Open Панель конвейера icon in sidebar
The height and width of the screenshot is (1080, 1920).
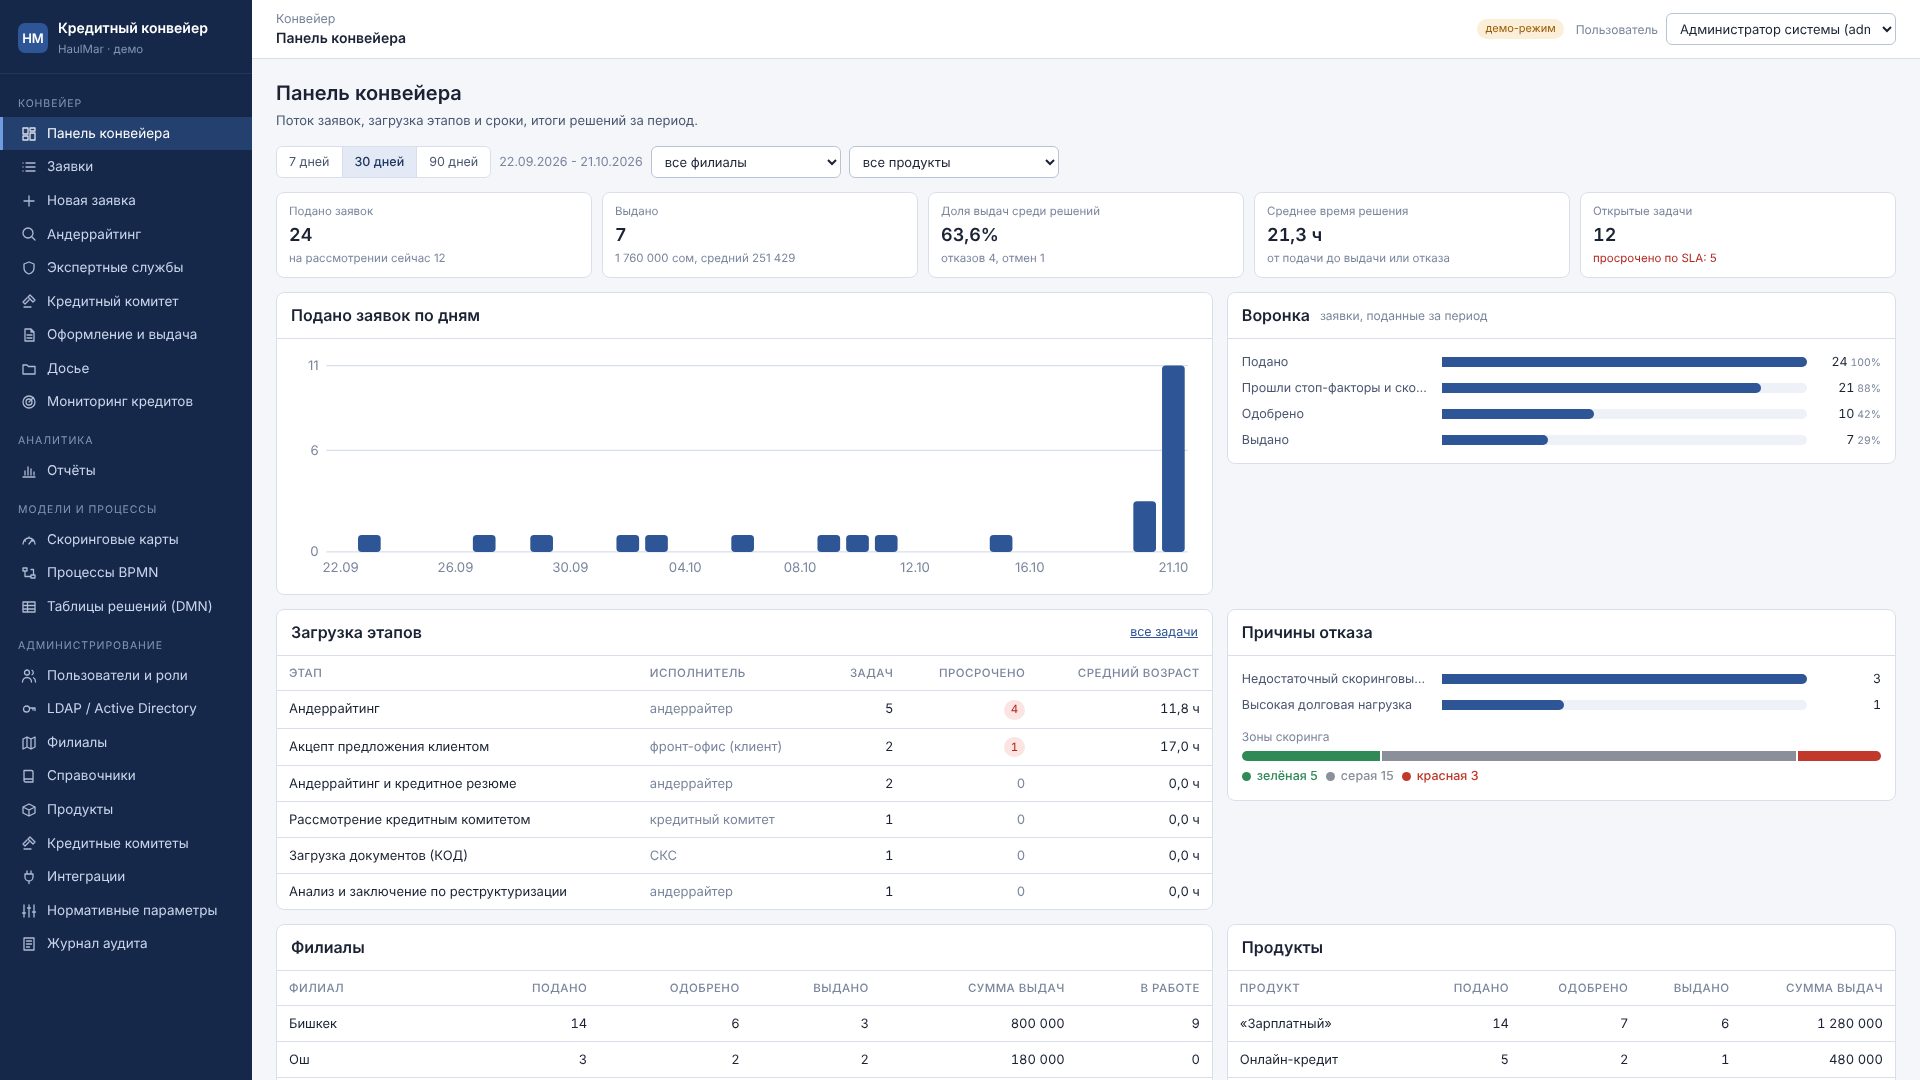(x=29, y=134)
